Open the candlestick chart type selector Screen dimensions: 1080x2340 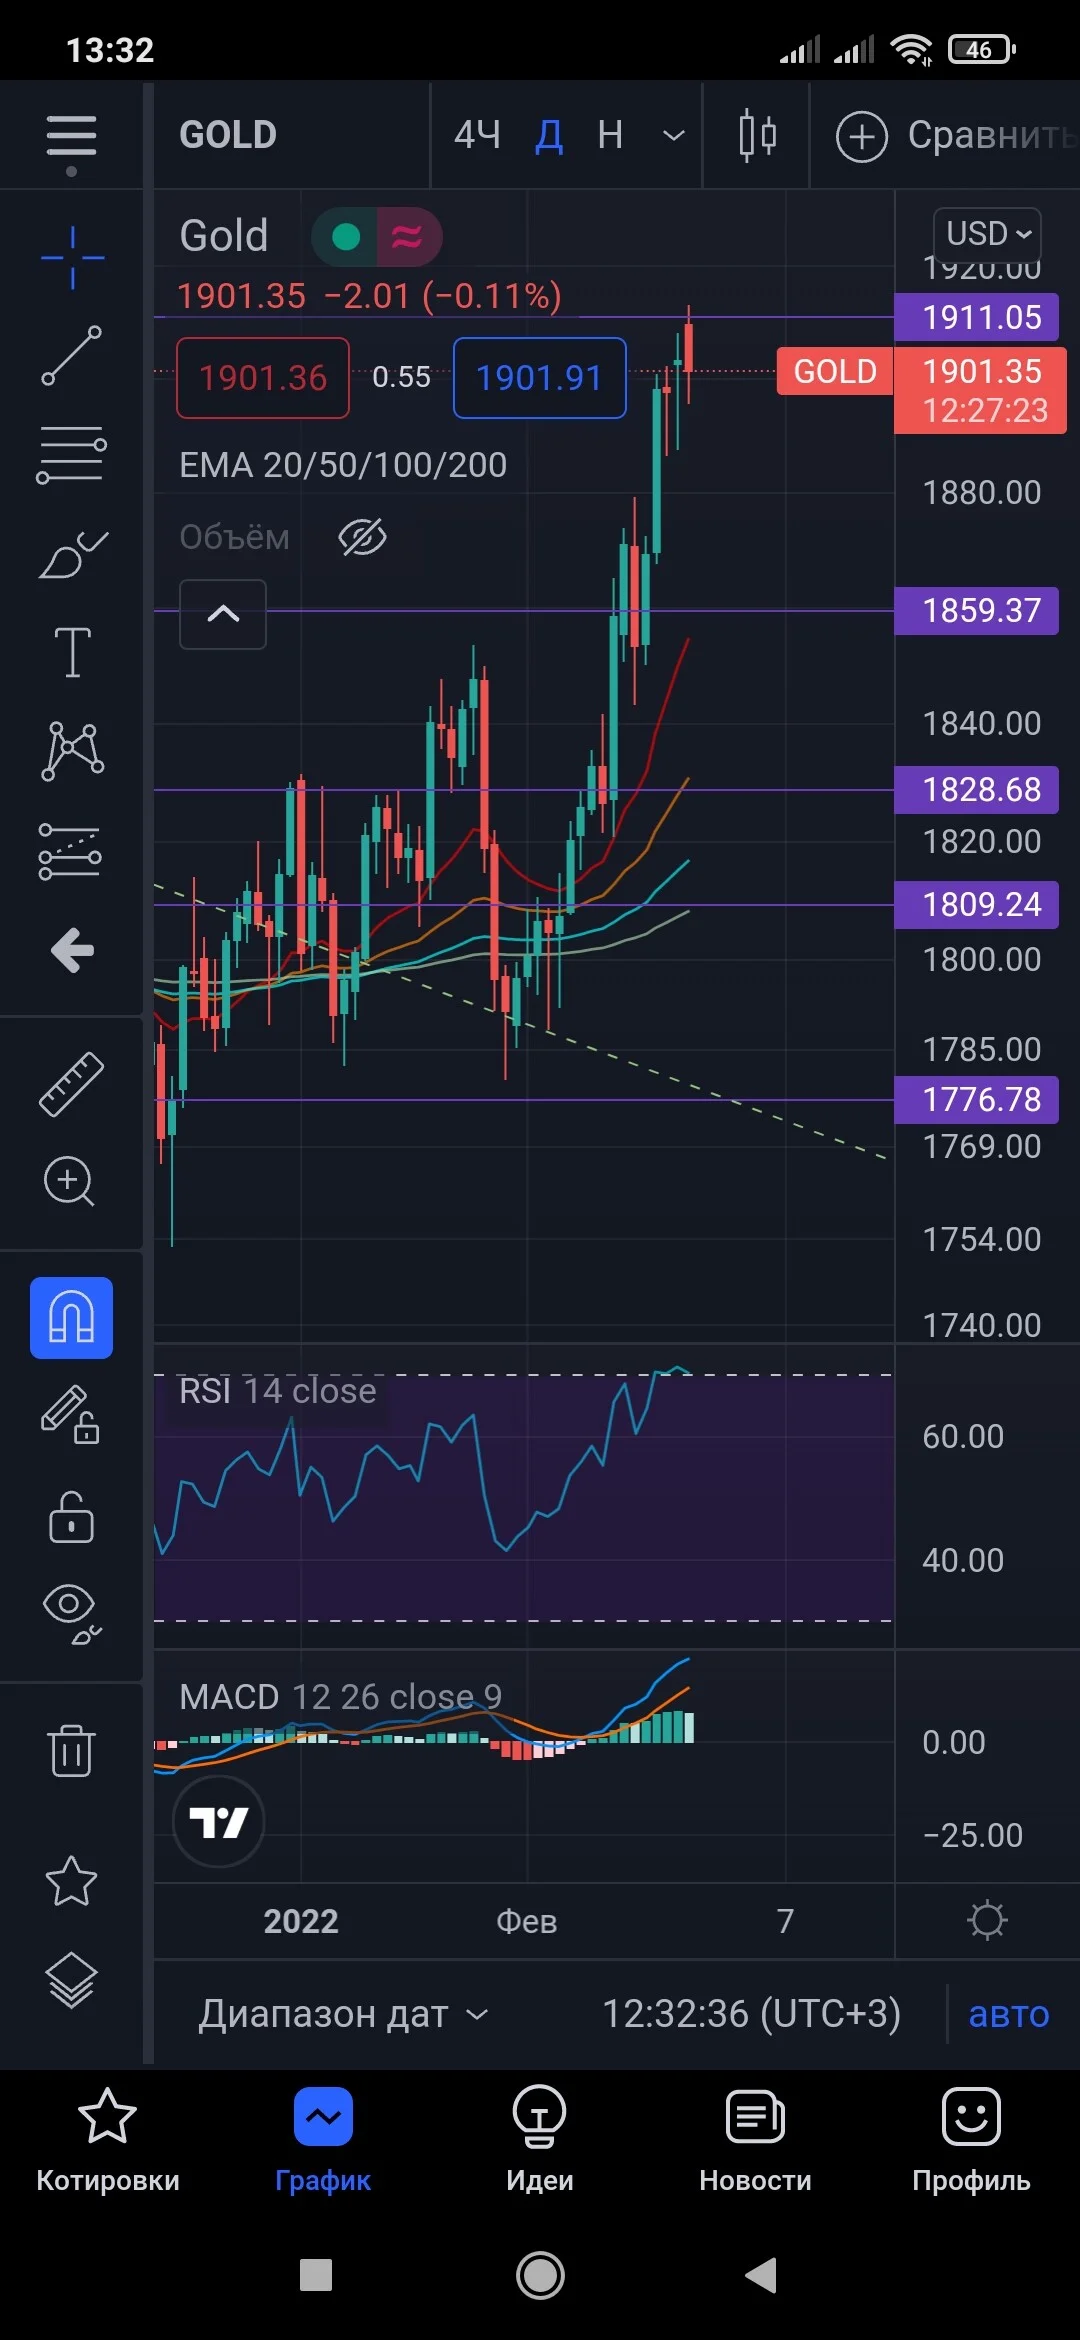click(757, 135)
